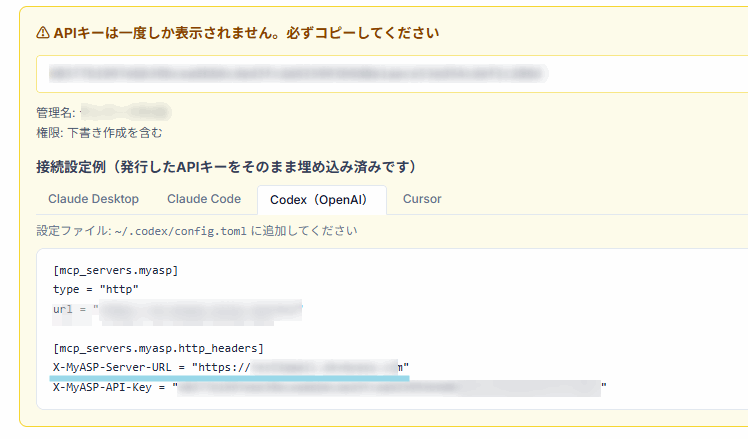Click the X-MyASP-API-Key line
The height and width of the screenshot is (439, 748).
329,387
